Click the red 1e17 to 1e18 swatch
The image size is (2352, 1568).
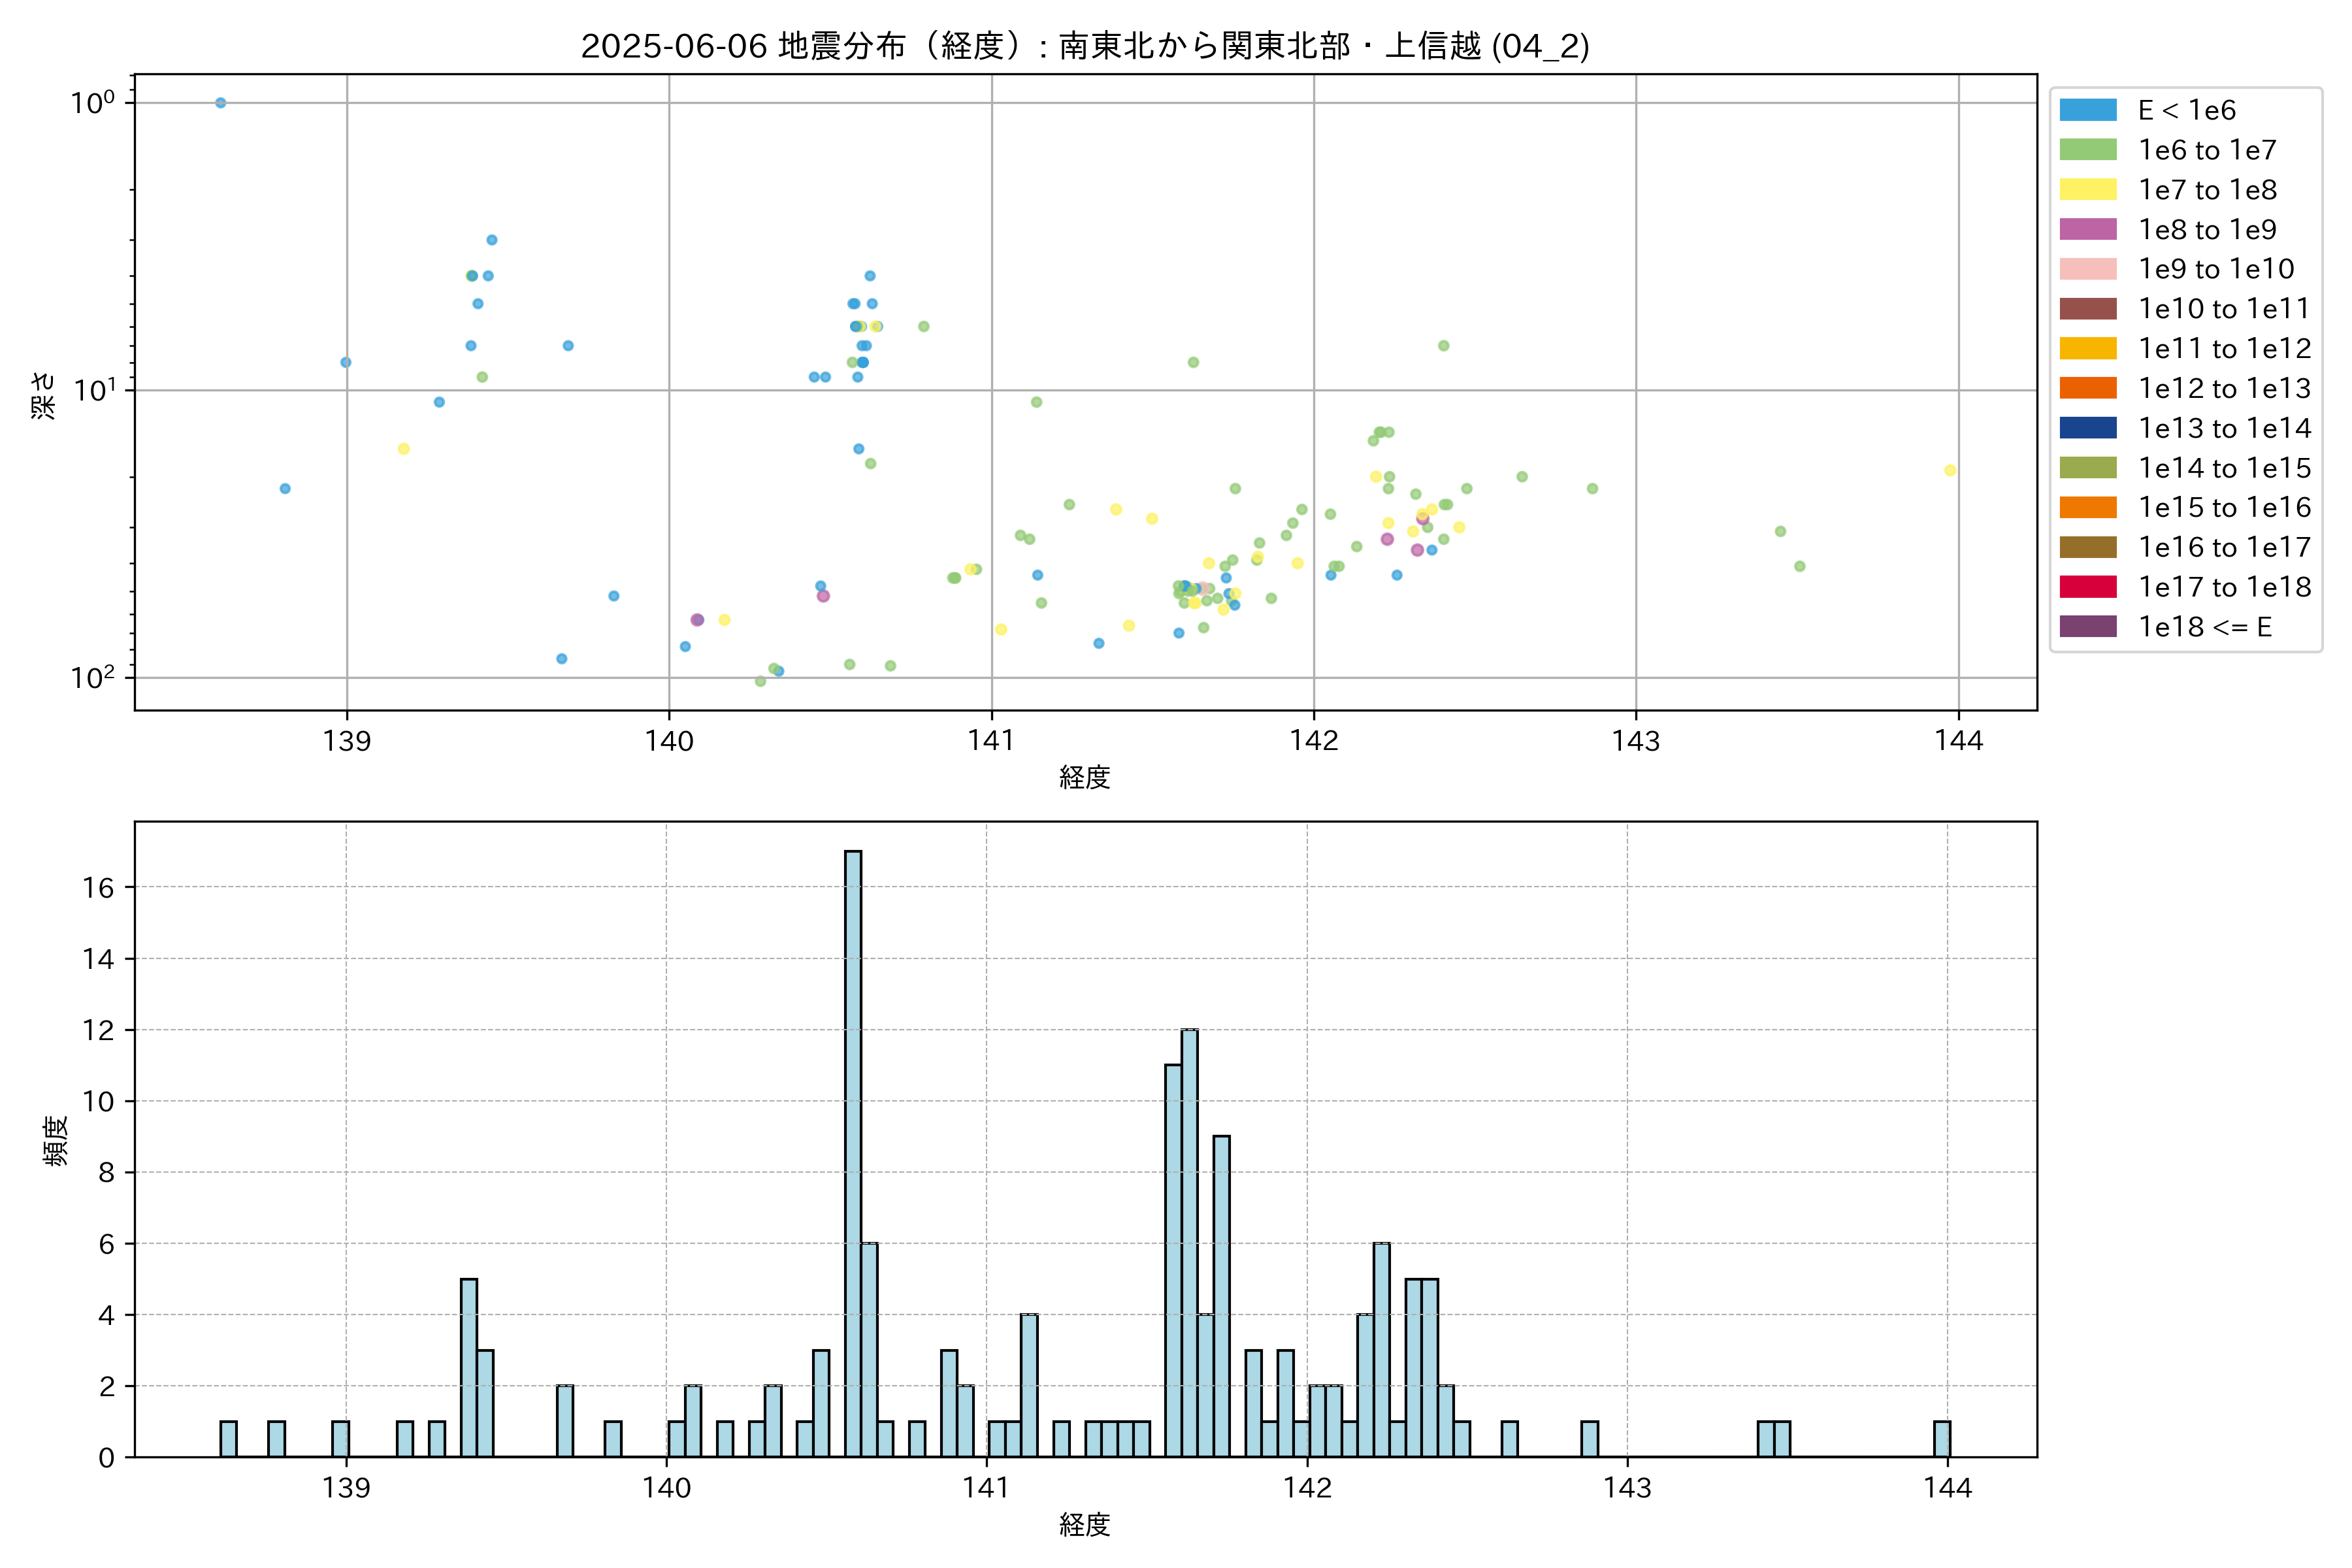(2087, 587)
